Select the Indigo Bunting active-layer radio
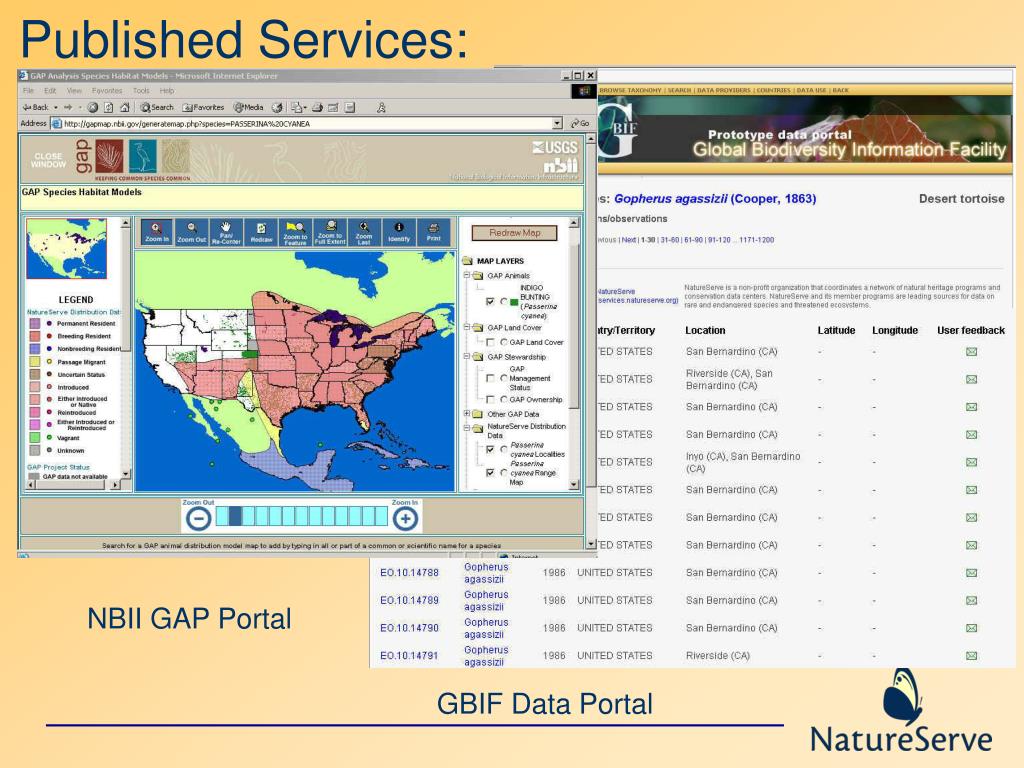Image resolution: width=1024 pixels, height=768 pixels. pos(504,302)
